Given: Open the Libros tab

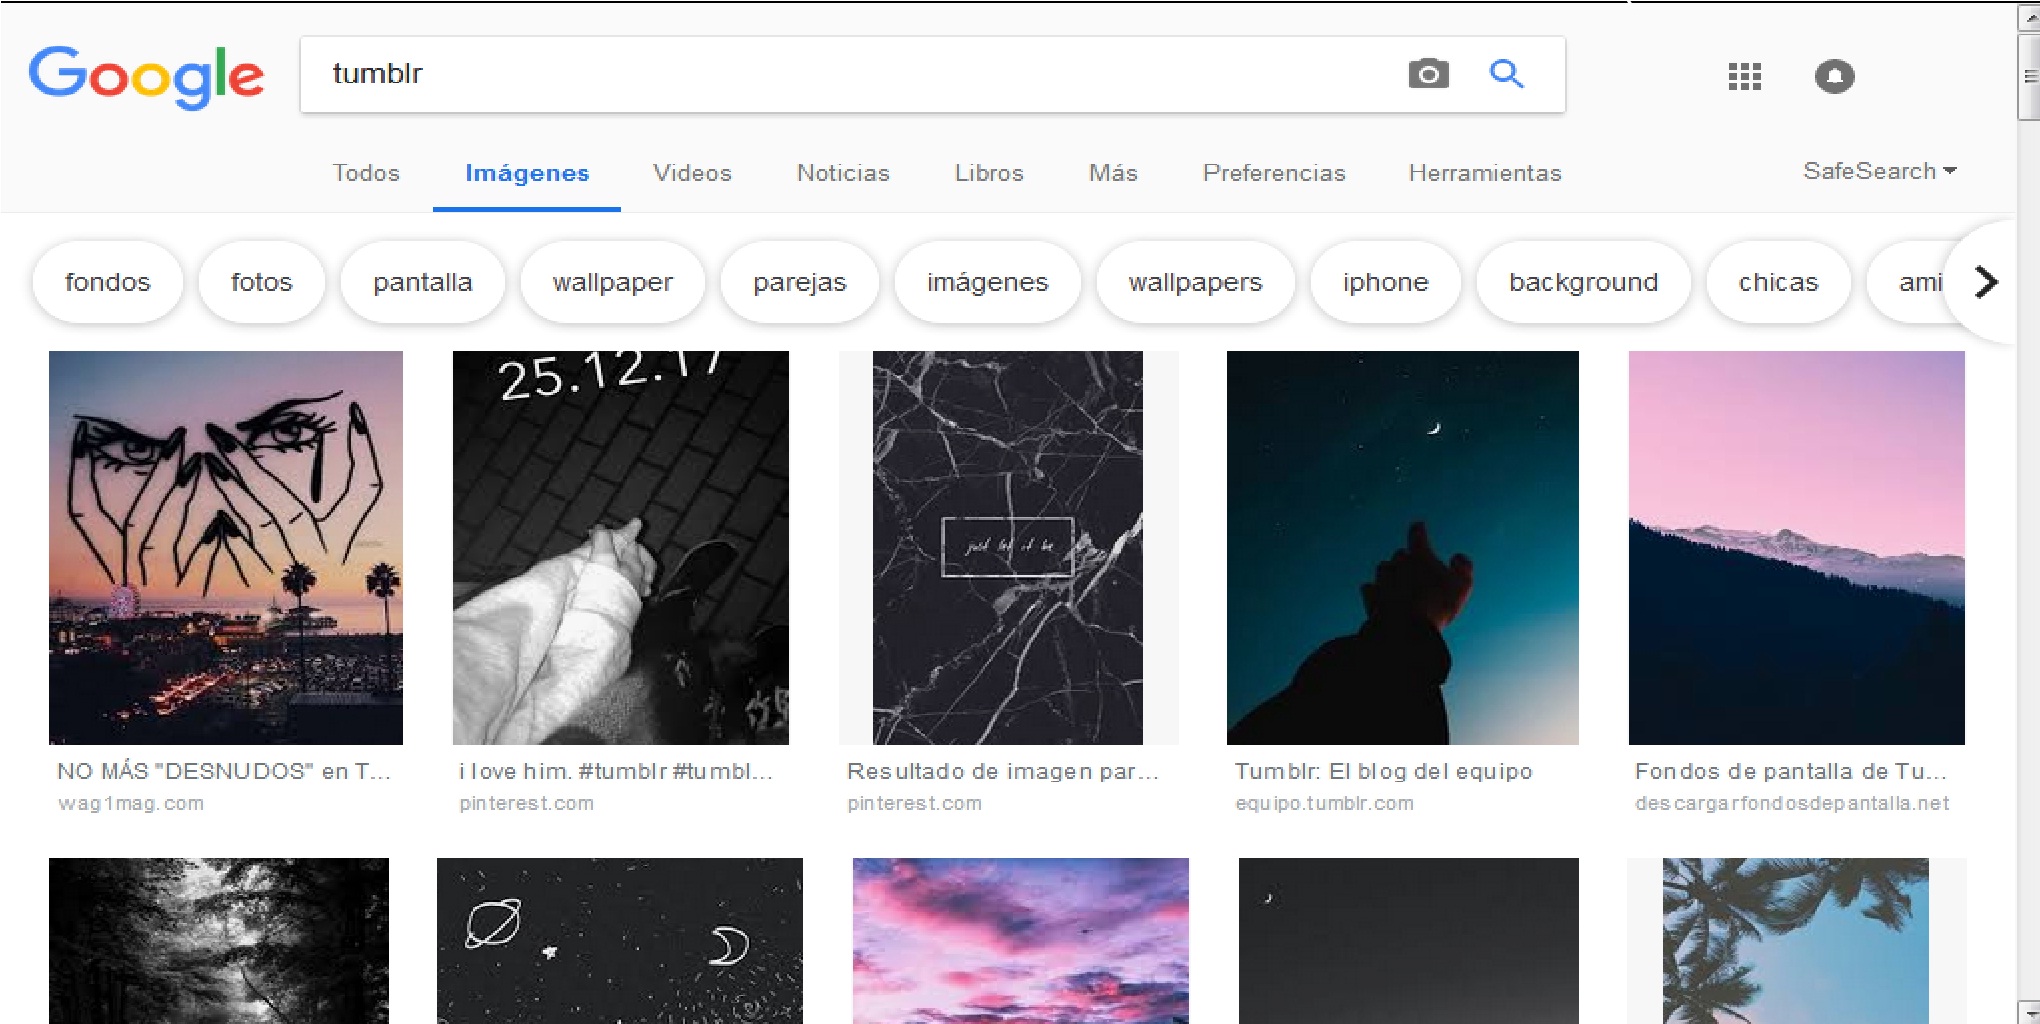Looking at the screenshot, I should tap(989, 173).
